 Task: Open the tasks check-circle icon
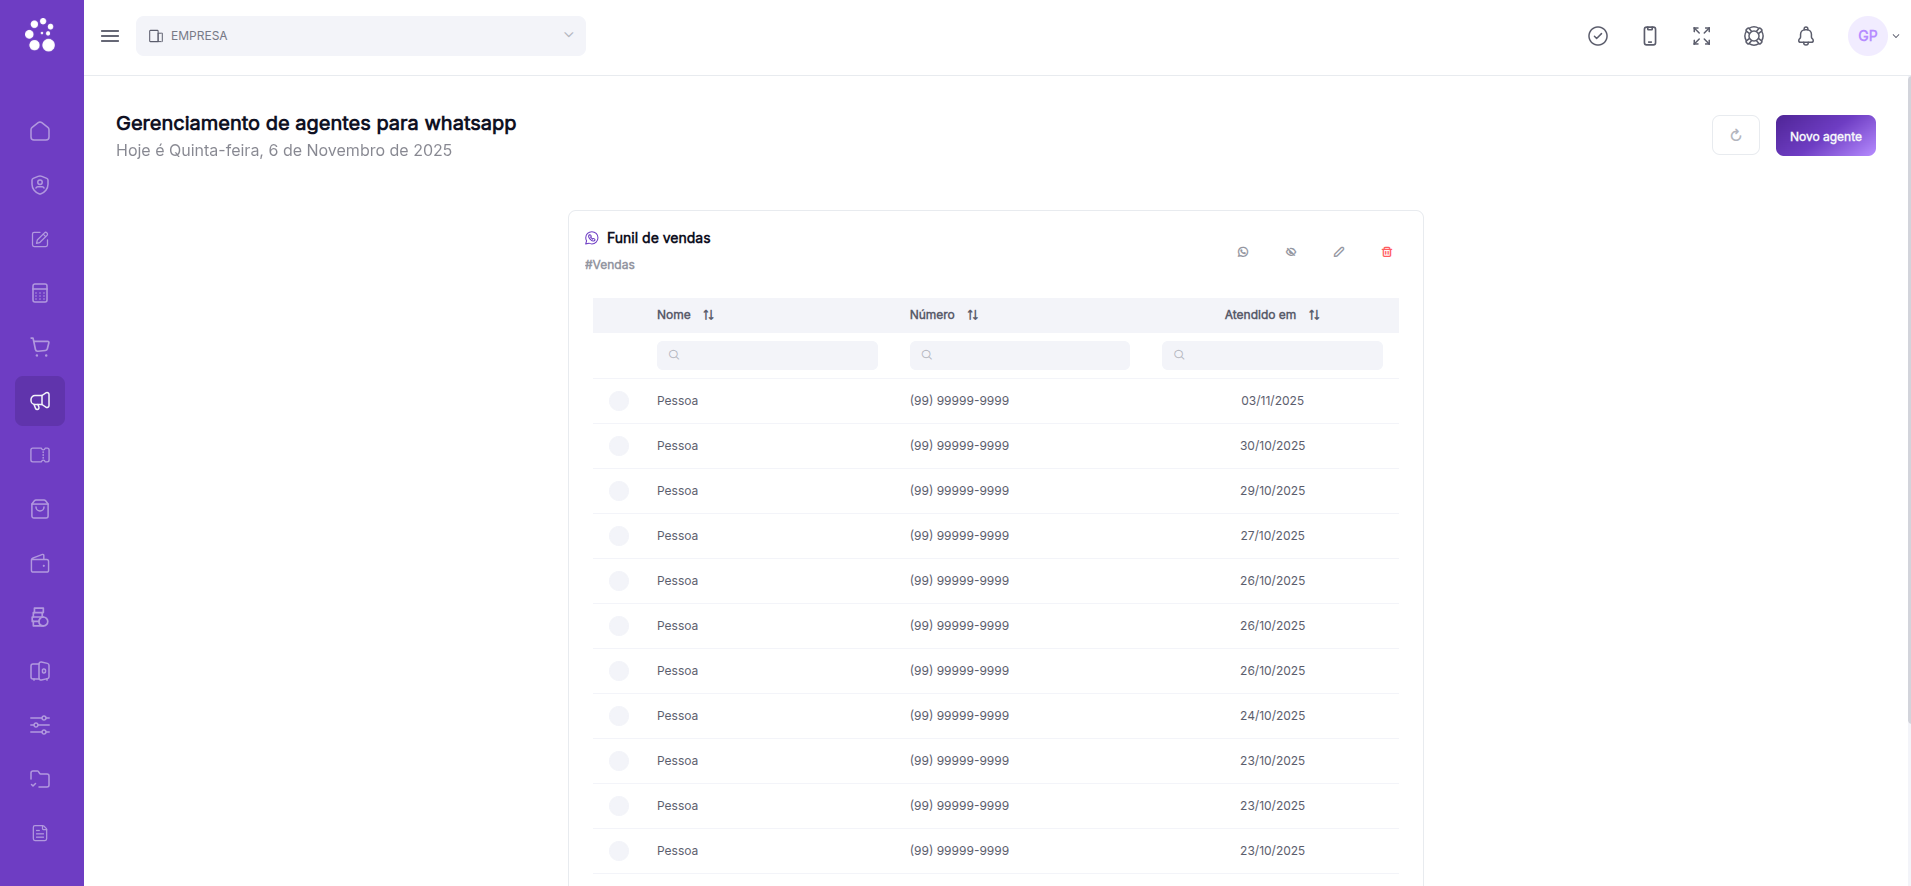(1598, 36)
